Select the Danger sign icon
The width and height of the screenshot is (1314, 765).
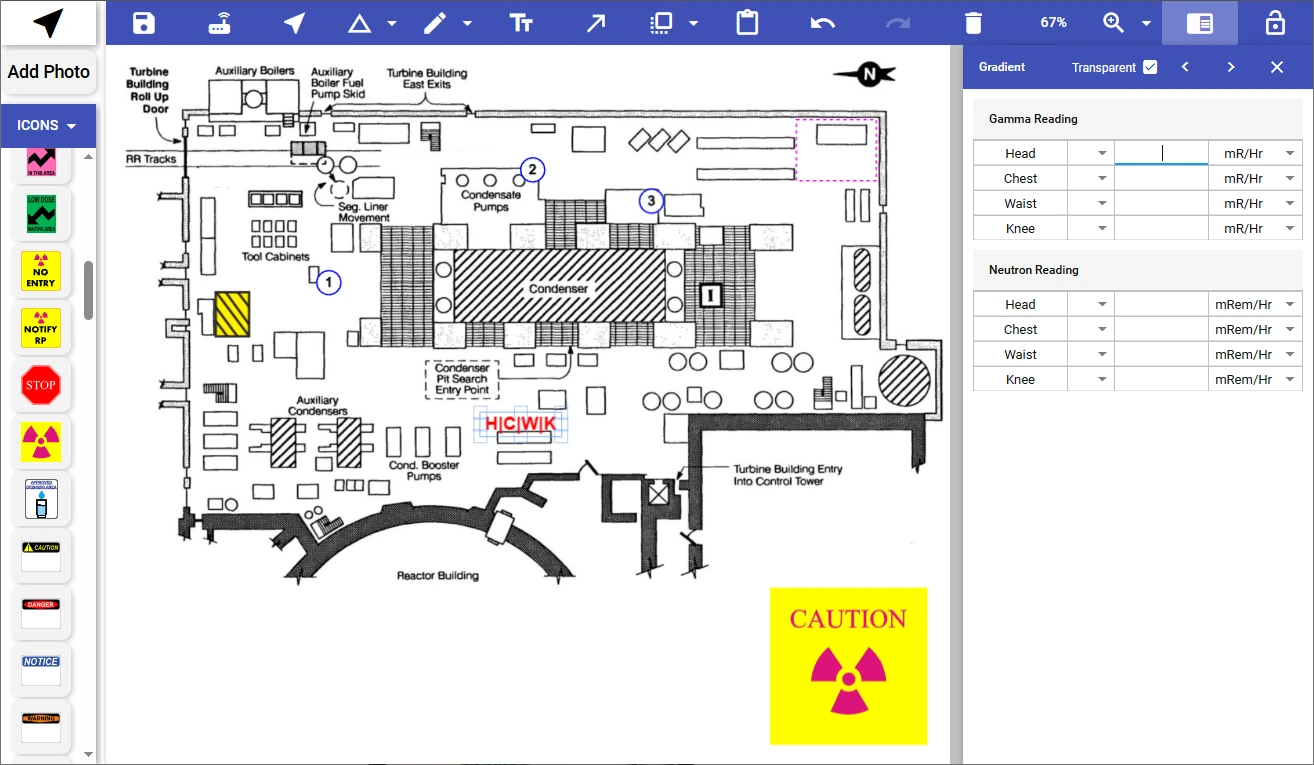click(x=41, y=614)
